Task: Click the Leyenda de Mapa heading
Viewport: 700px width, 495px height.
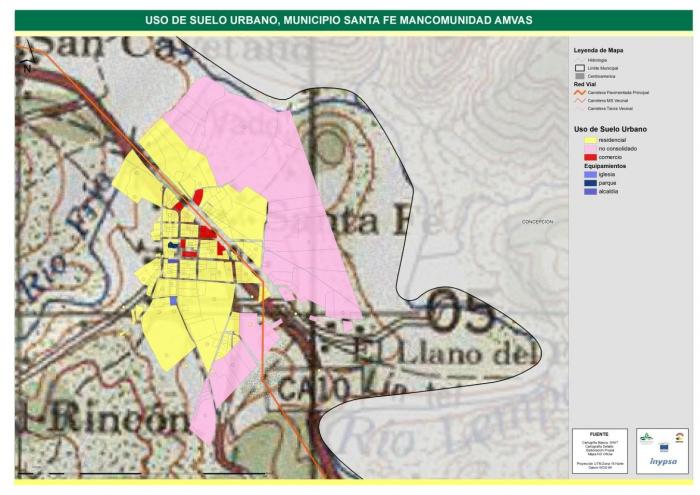Action: point(599,50)
